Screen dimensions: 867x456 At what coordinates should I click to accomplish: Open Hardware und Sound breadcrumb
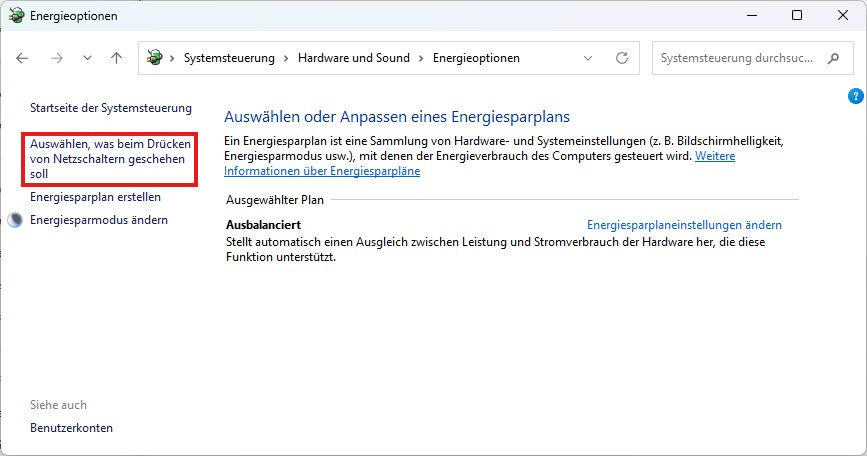(x=354, y=58)
